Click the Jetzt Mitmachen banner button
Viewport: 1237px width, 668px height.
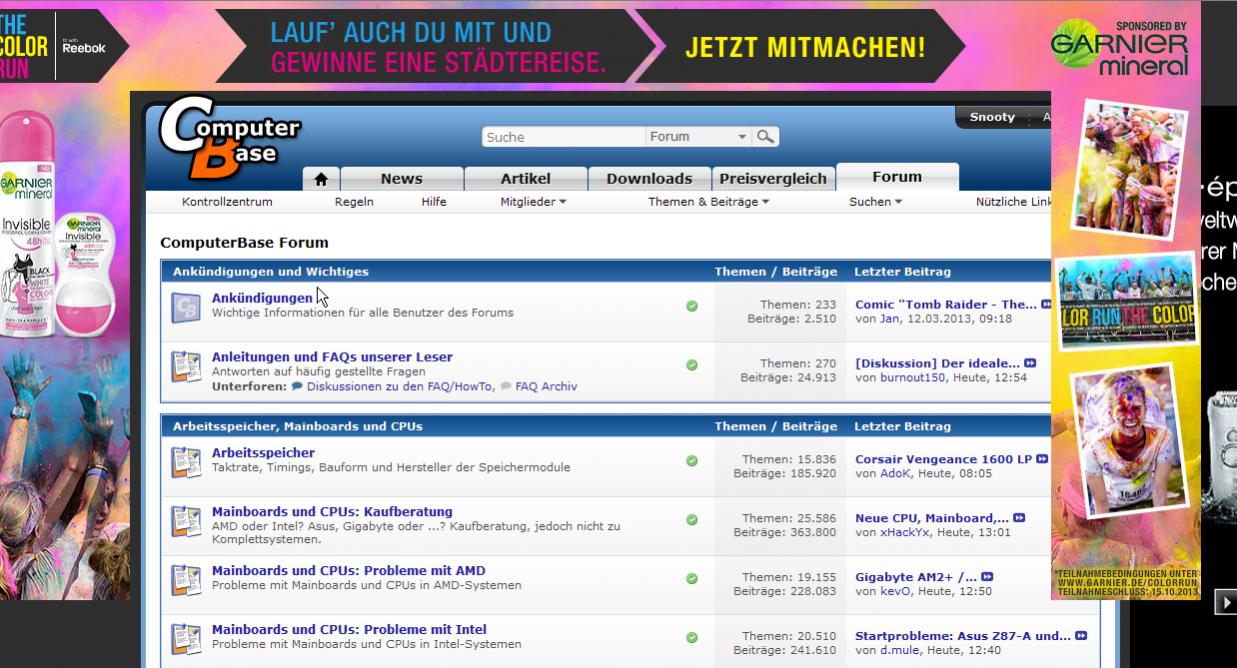805,46
